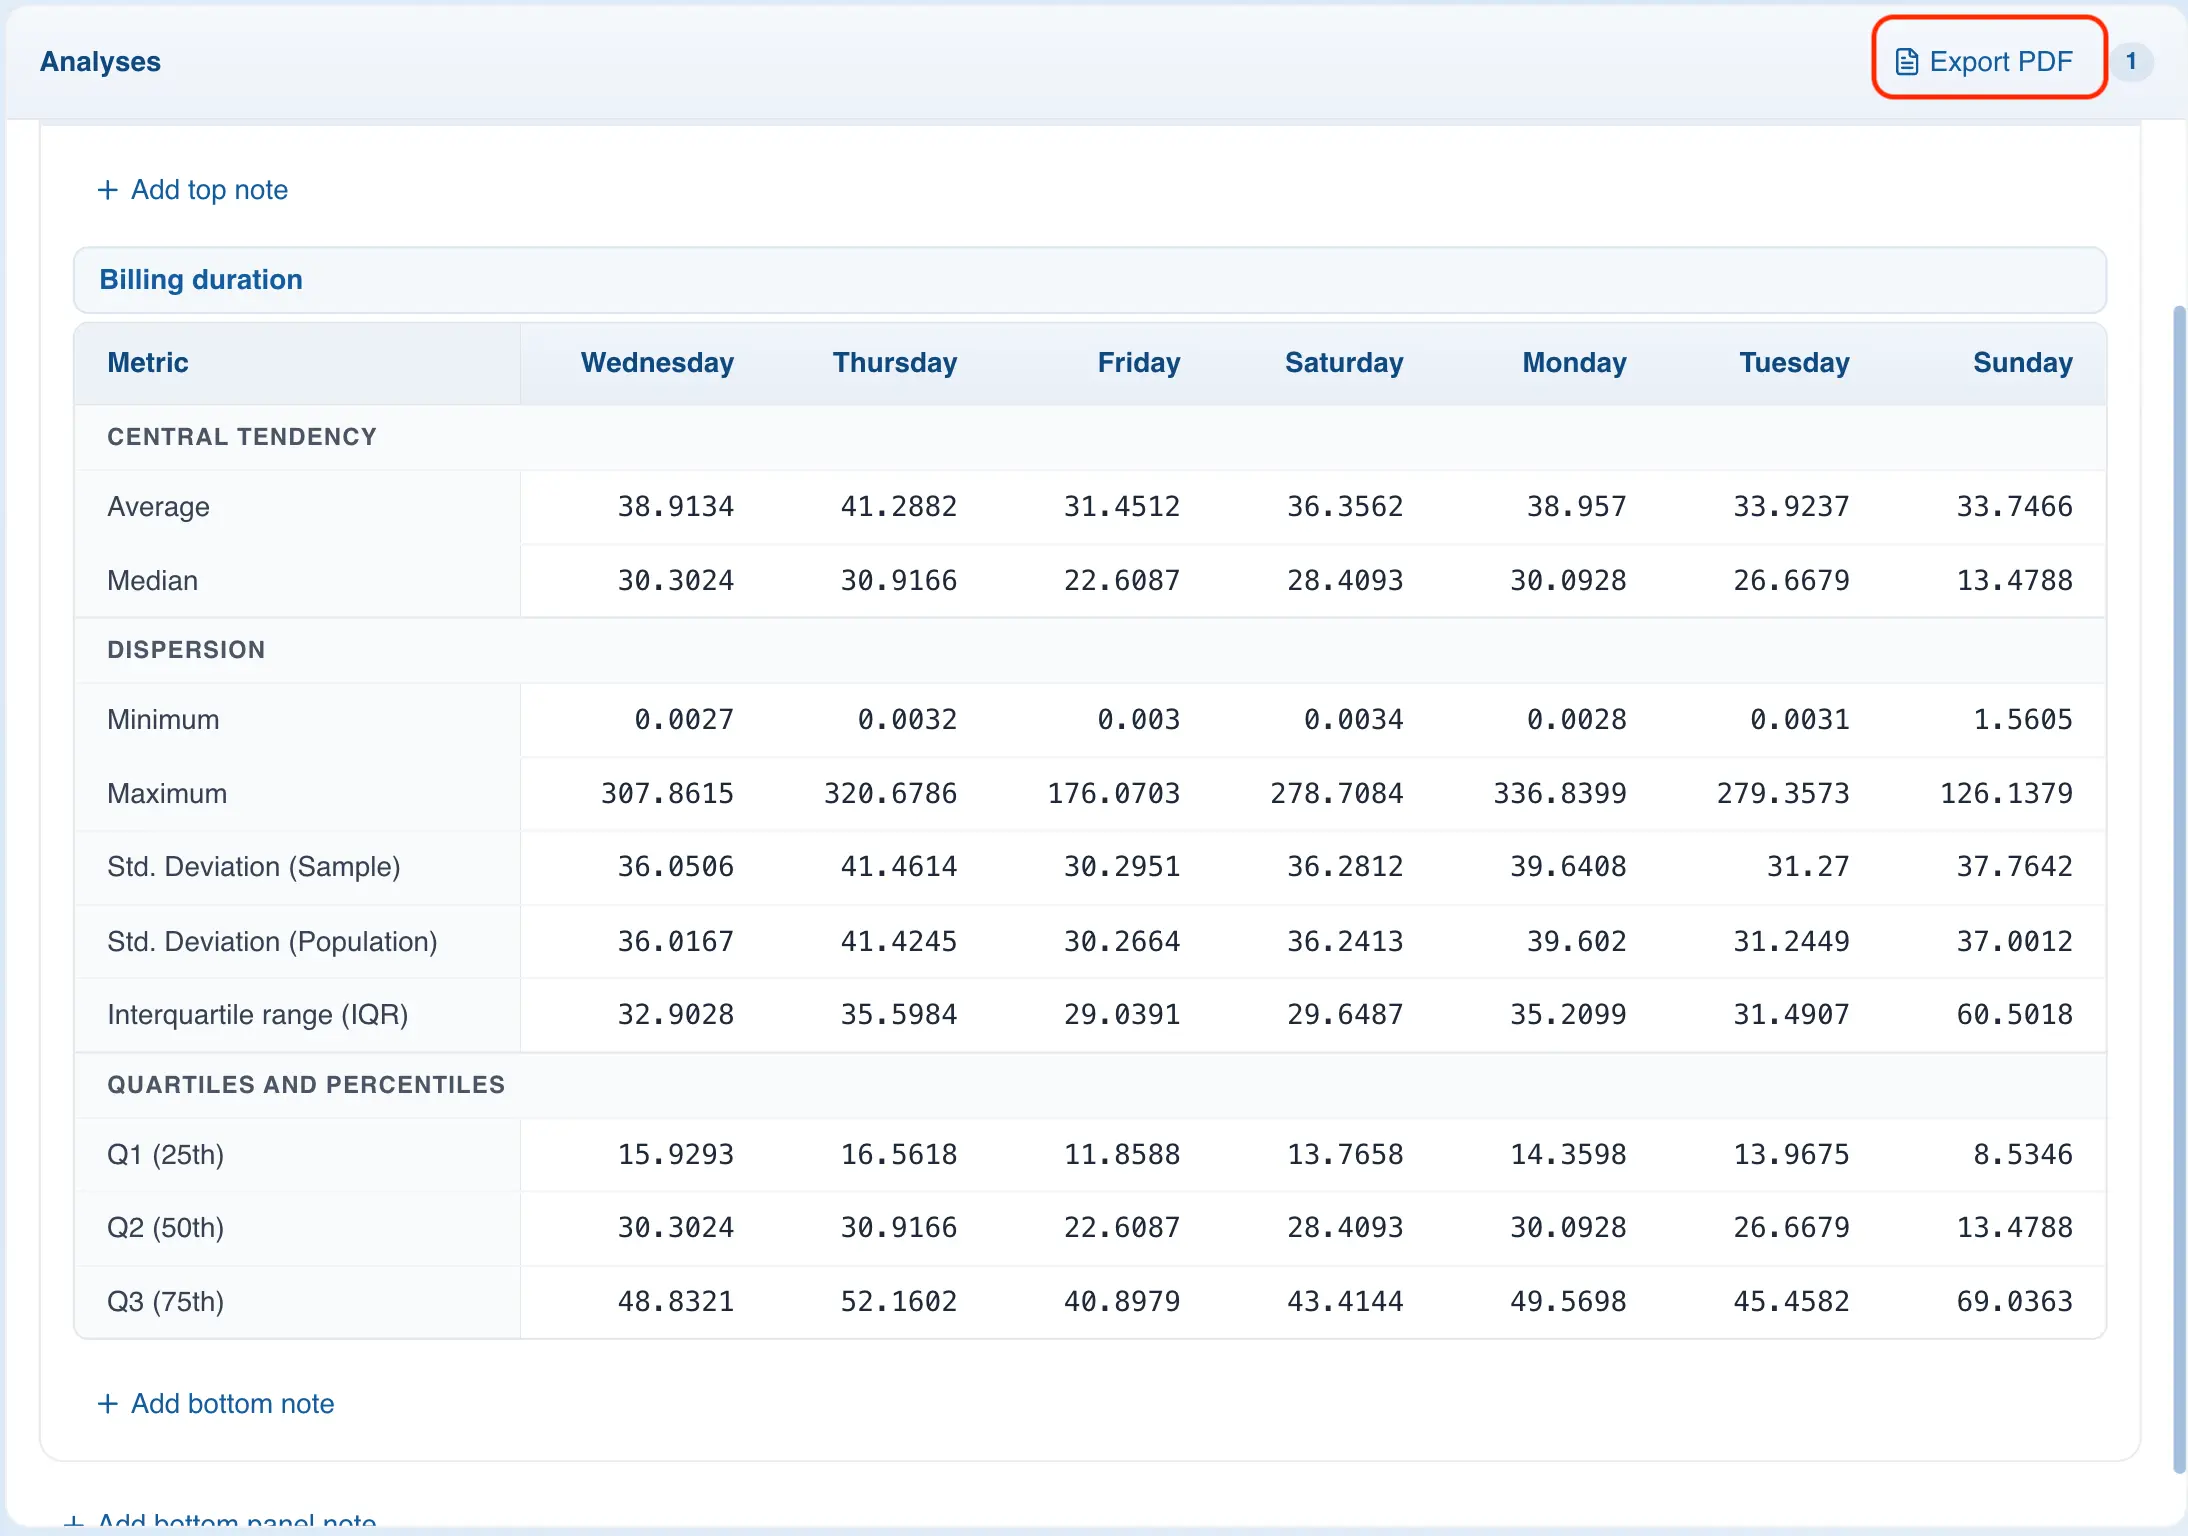Collapse the CENTRAL TENDENCY group

tap(241, 436)
